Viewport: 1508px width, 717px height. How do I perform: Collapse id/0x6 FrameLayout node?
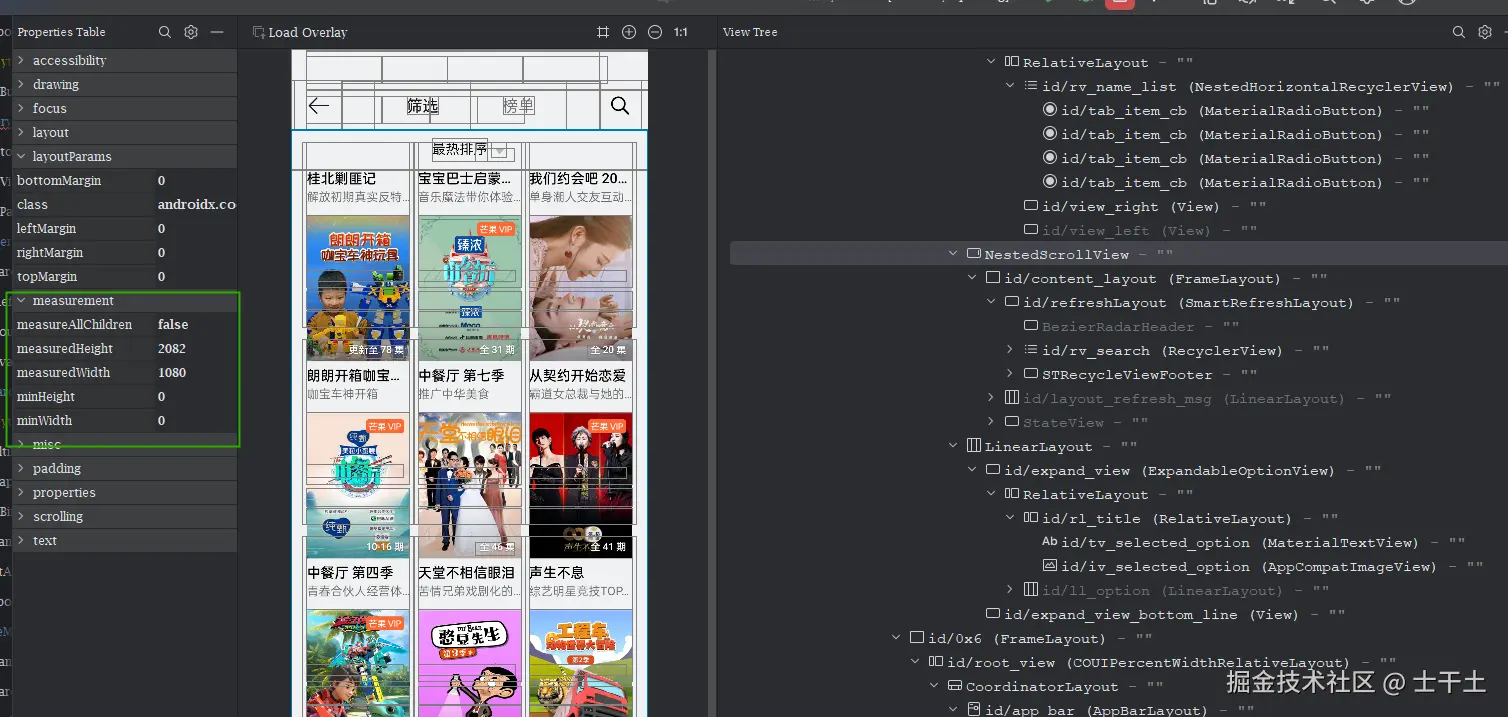896,639
